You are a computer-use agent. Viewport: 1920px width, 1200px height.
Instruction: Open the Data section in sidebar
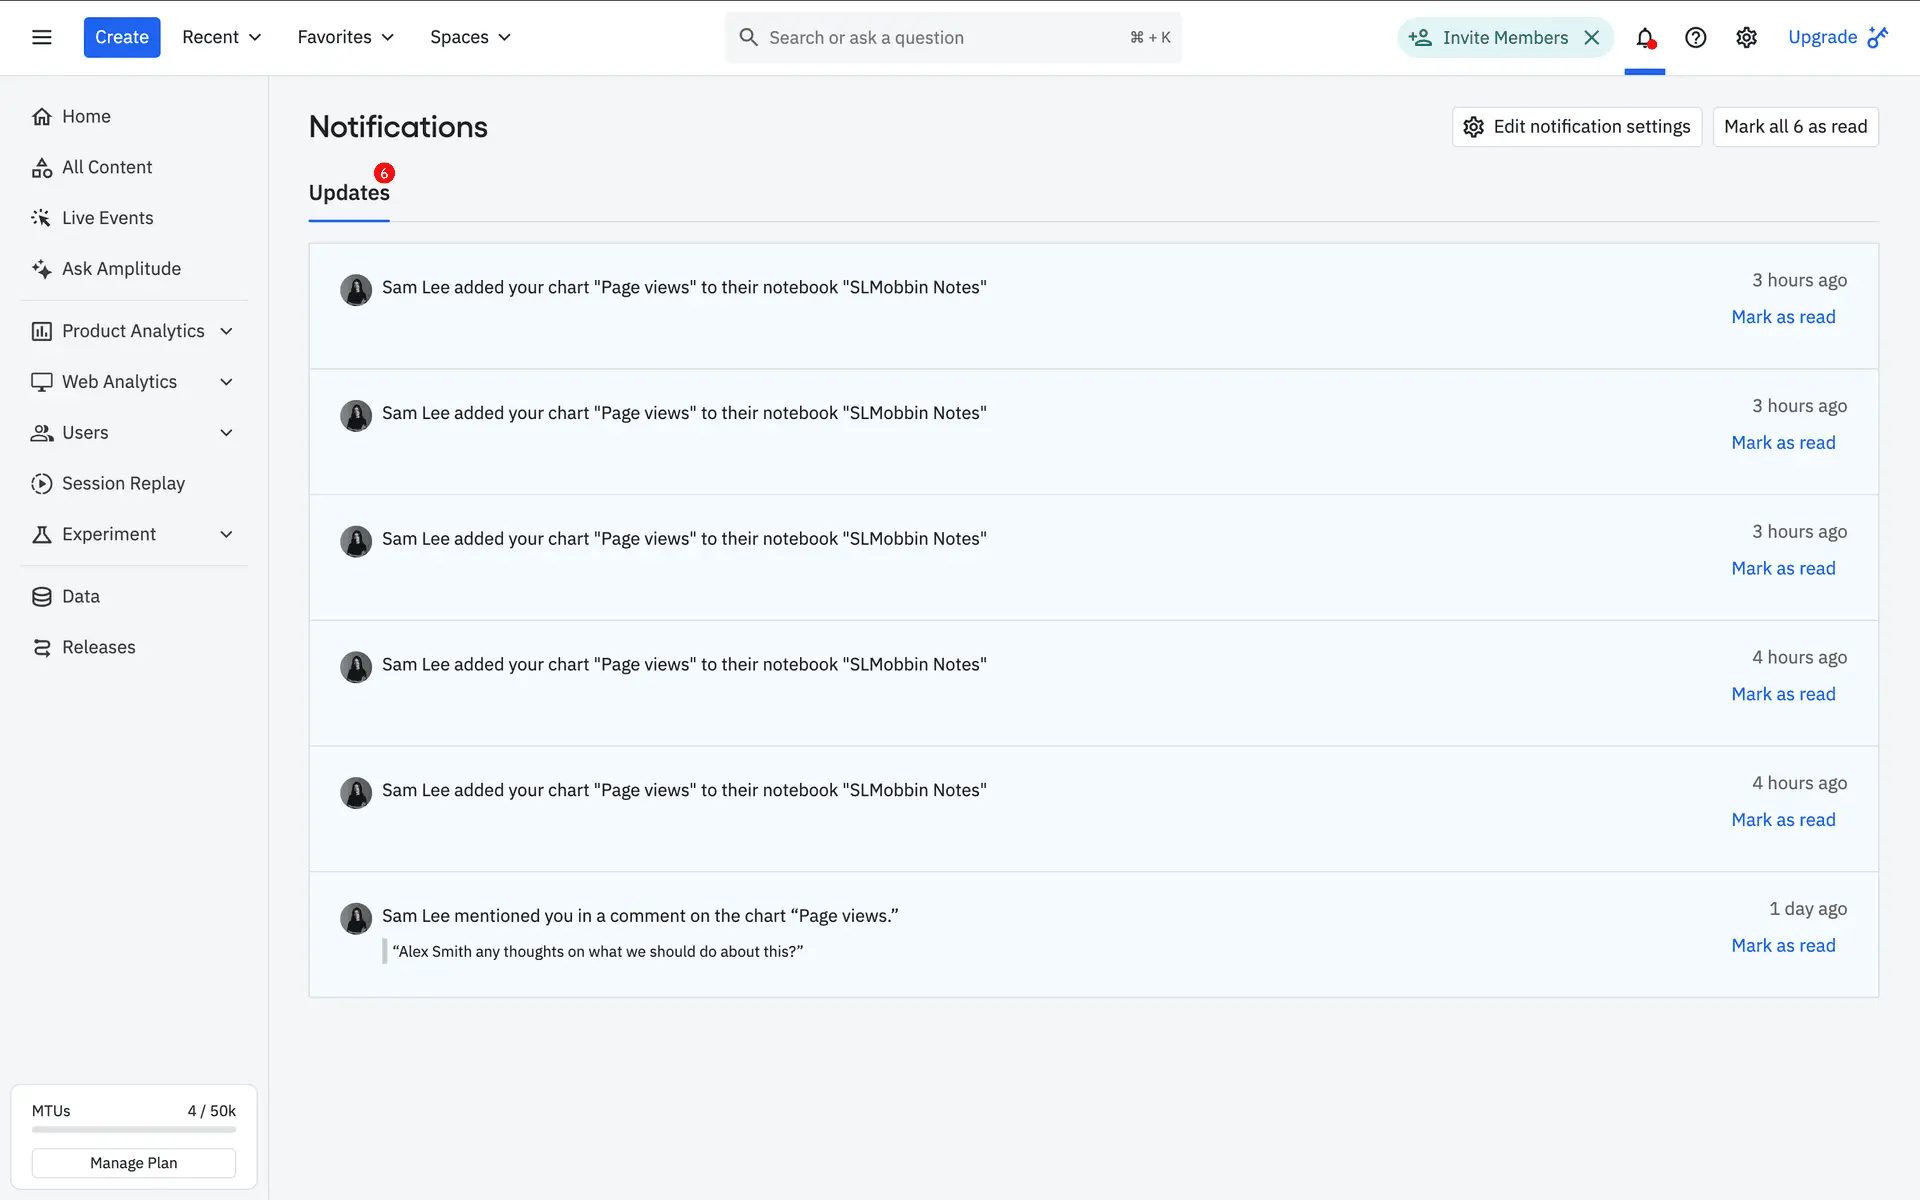(80, 597)
